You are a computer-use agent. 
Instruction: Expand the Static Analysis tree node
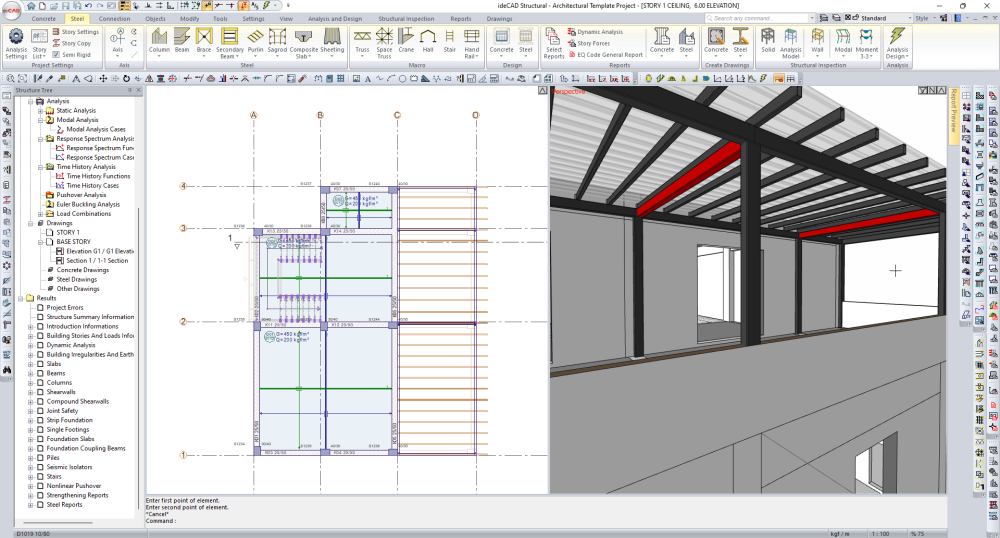click(40, 110)
